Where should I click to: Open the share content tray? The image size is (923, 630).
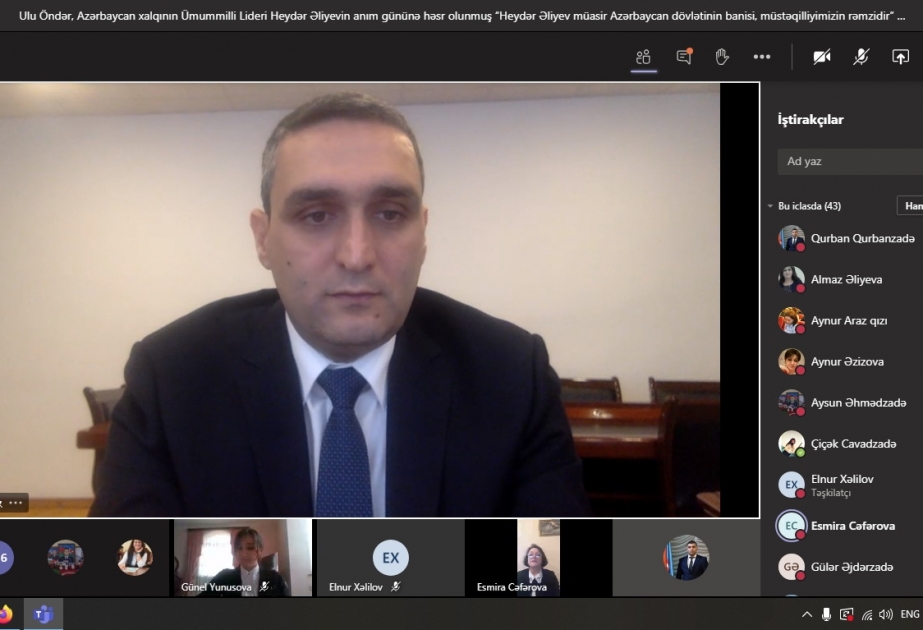tap(900, 57)
